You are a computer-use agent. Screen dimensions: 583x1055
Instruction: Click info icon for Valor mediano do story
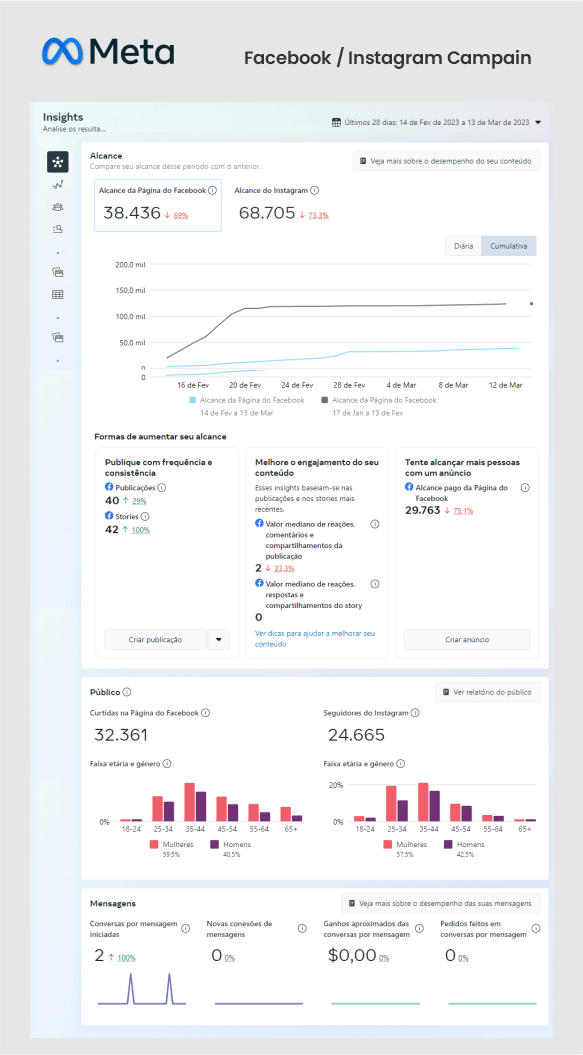375,584
